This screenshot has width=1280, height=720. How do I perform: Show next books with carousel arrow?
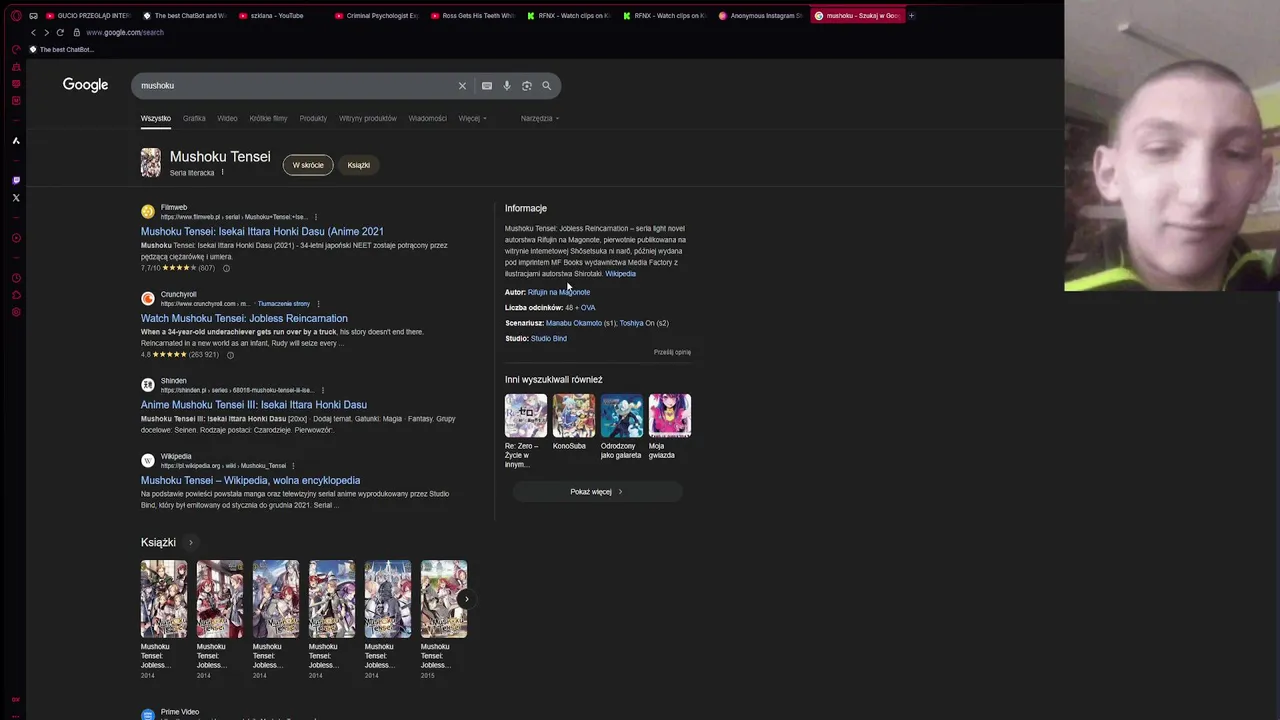point(466,599)
